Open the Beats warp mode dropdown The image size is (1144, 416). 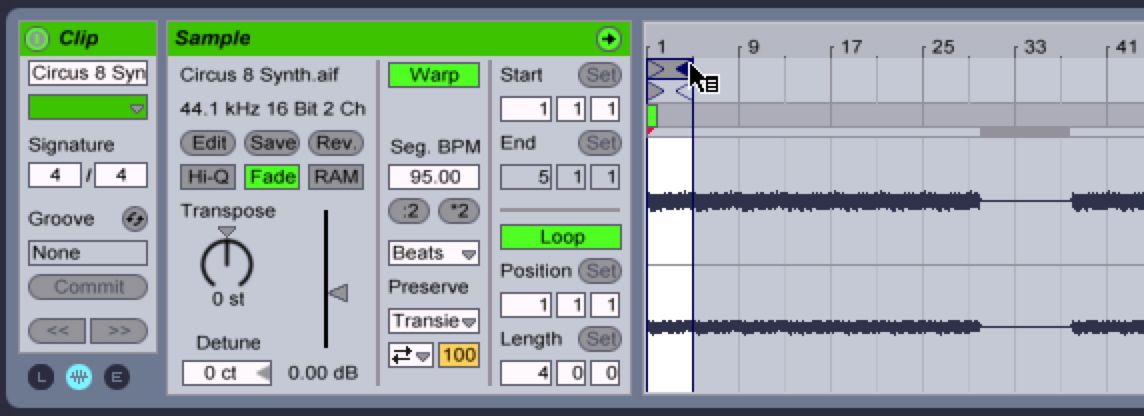click(x=434, y=253)
